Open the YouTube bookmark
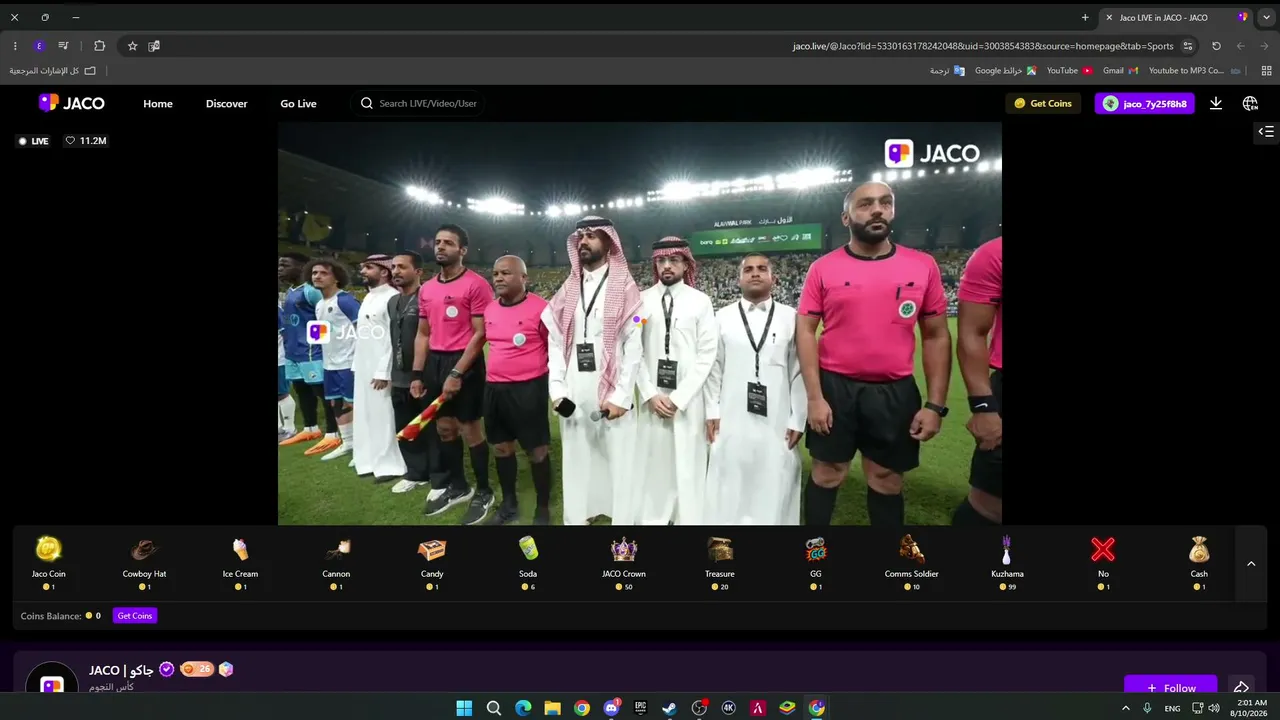 point(1069,71)
